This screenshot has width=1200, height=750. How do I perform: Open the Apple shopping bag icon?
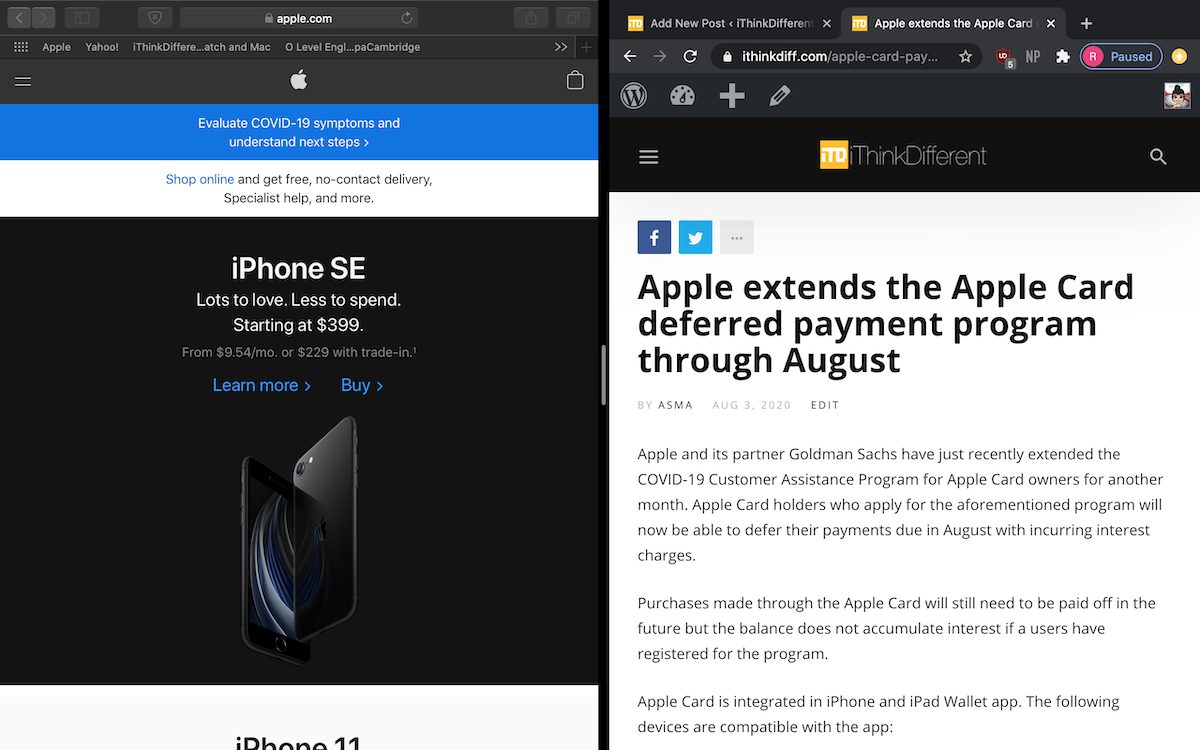pyautogui.click(x=575, y=81)
